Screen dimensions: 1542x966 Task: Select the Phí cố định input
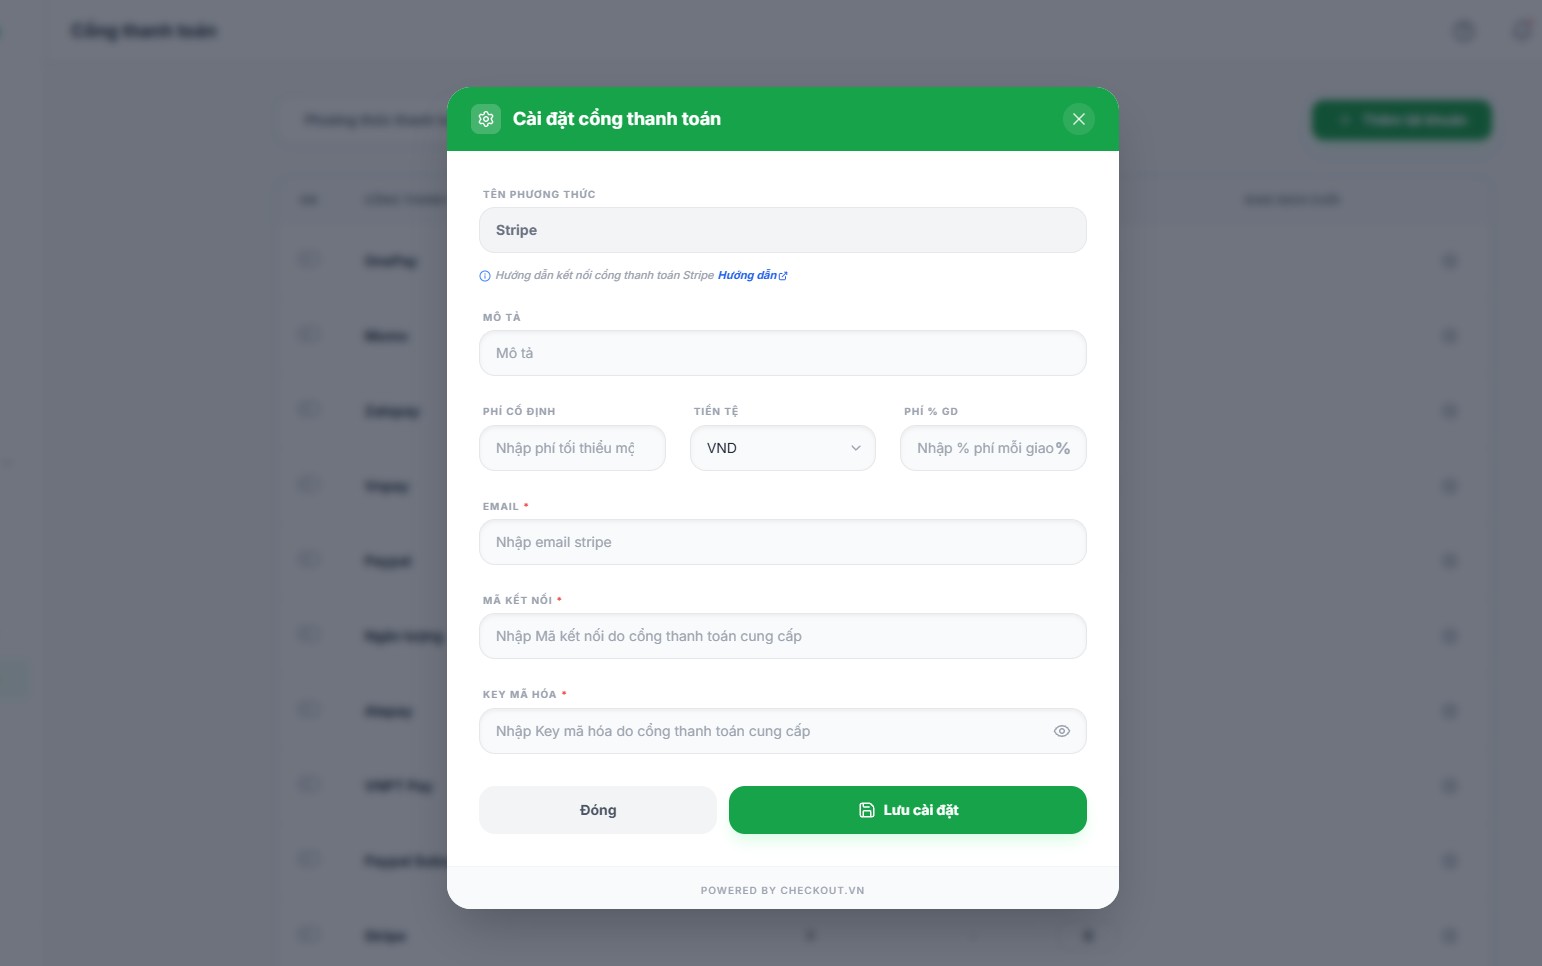coord(572,448)
